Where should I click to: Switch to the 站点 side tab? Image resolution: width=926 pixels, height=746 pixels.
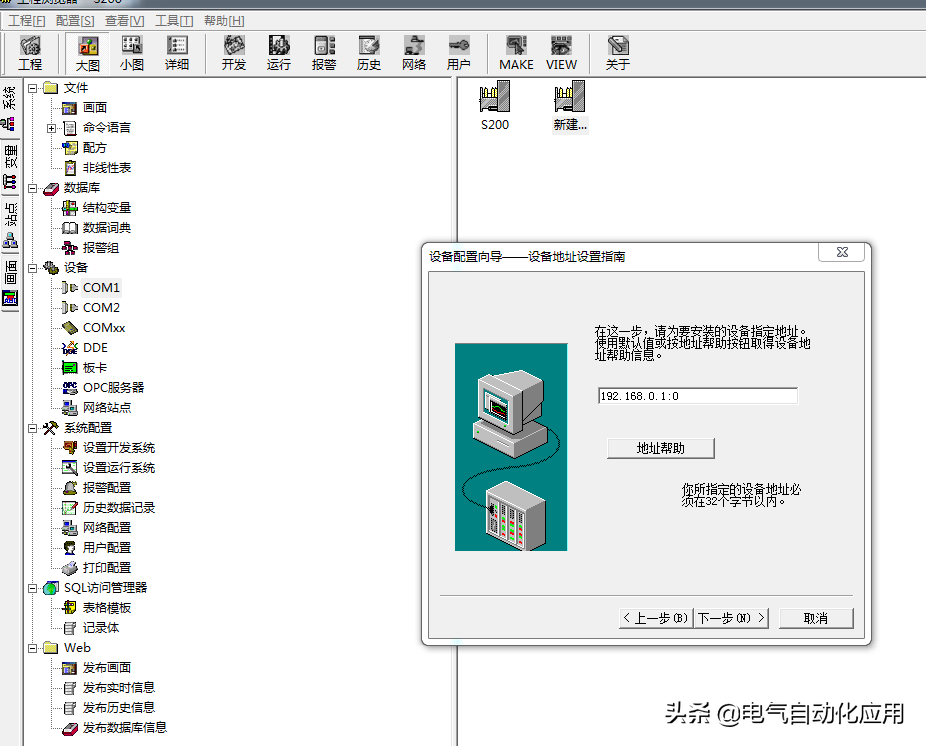[9, 226]
